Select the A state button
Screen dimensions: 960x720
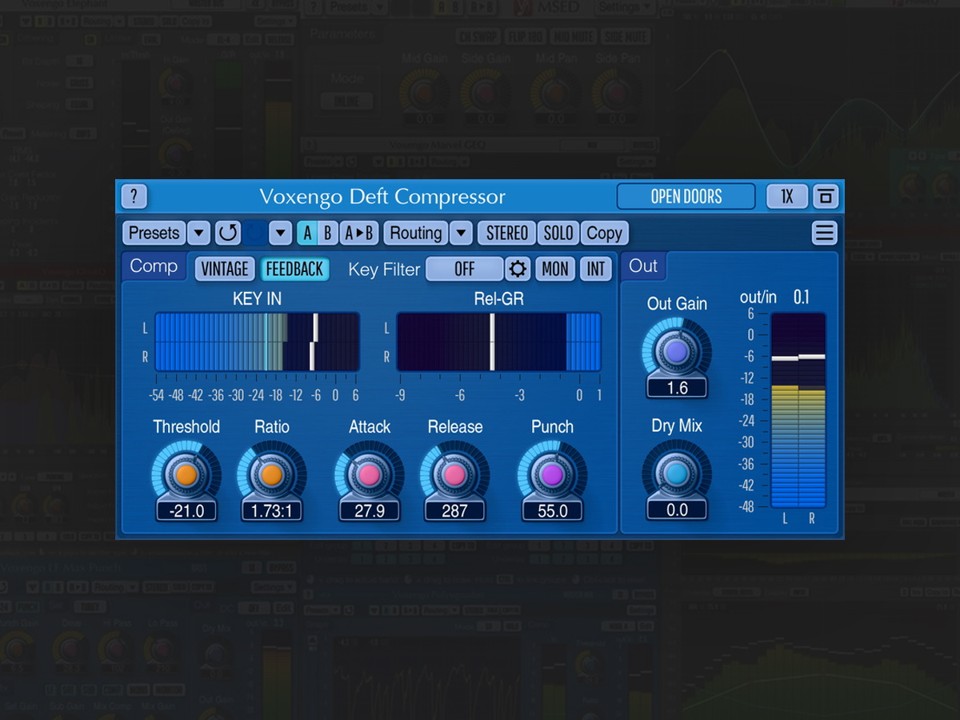(x=307, y=233)
